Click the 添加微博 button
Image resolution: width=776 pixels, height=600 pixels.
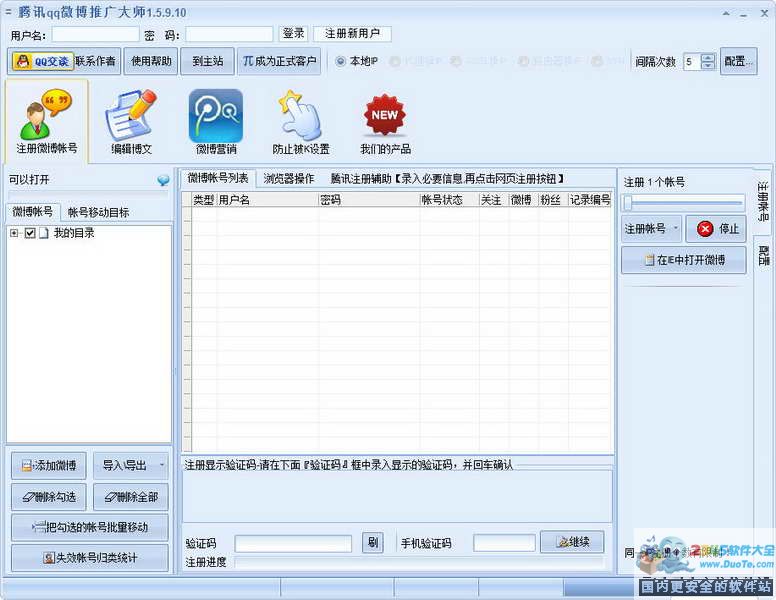[48, 465]
